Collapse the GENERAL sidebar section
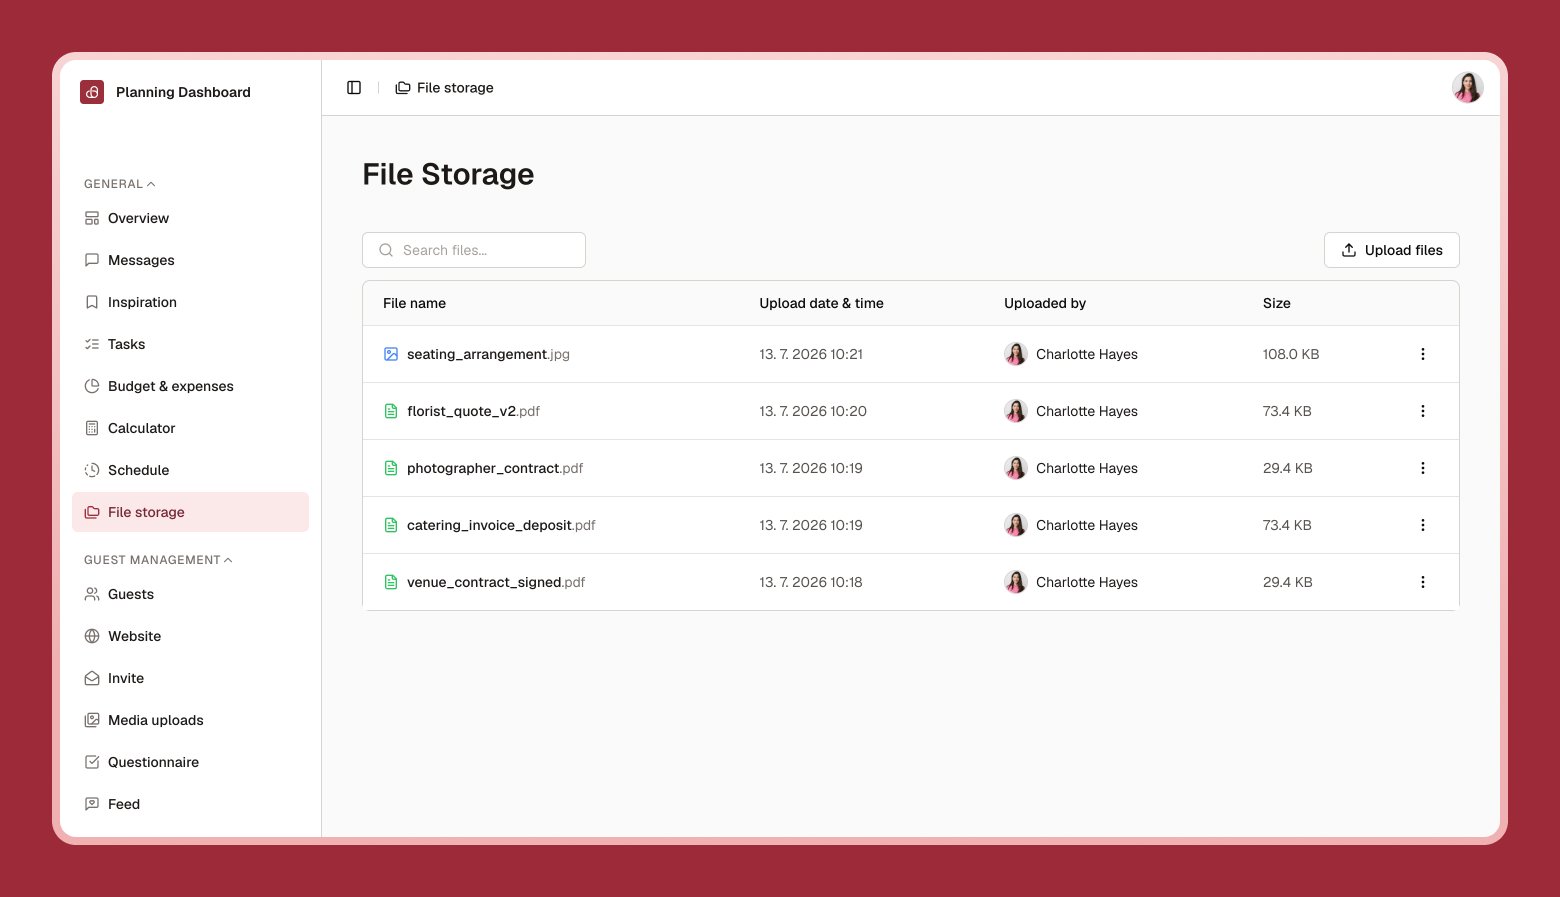 pyautogui.click(x=120, y=184)
